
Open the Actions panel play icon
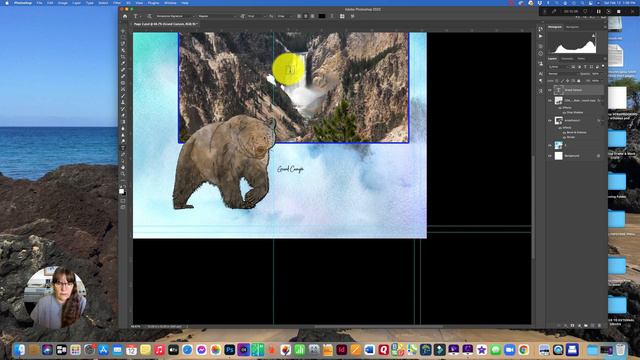click(x=540, y=36)
